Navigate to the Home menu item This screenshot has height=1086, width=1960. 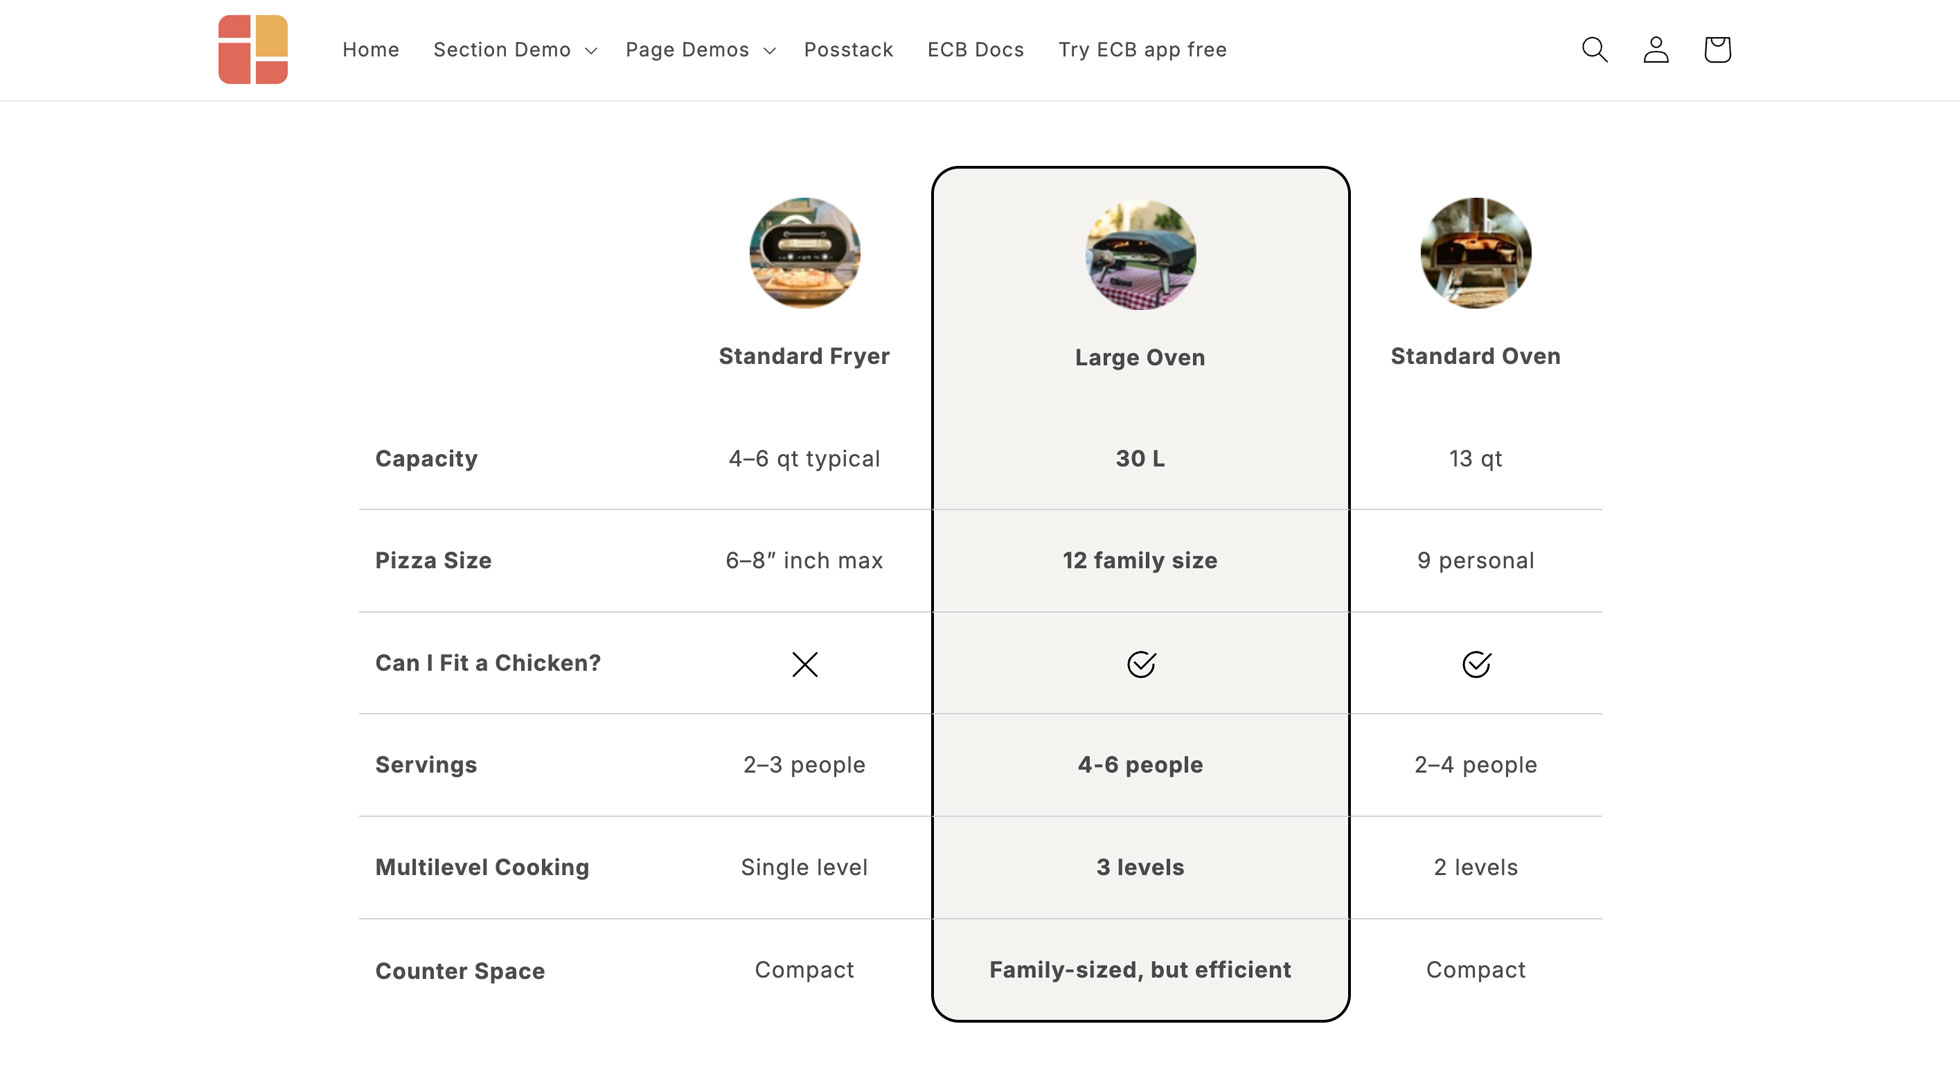pos(371,49)
